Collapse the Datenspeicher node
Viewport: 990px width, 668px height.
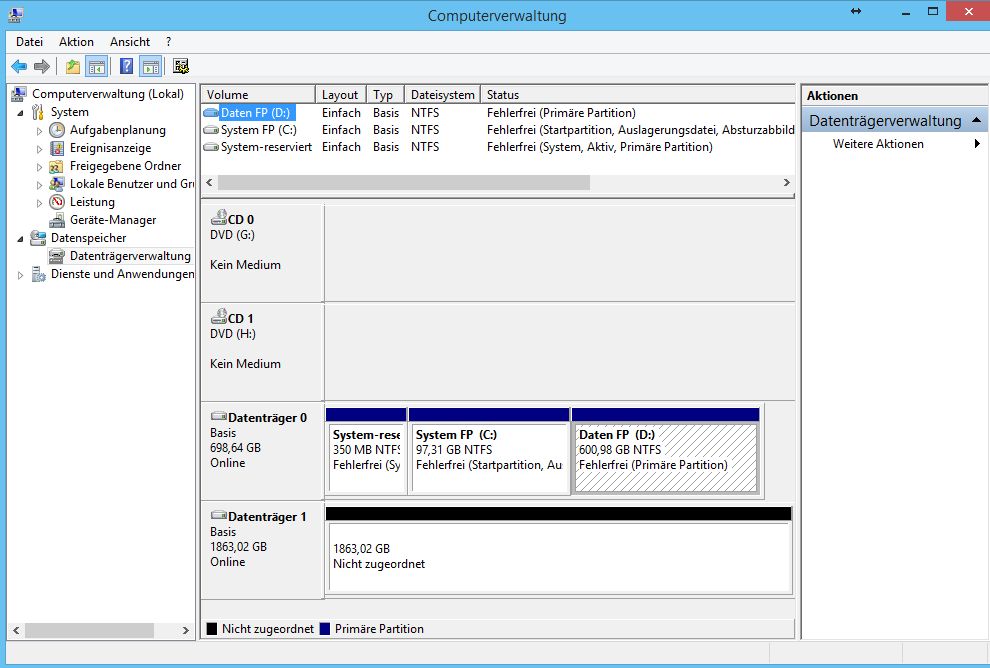click(x=21, y=239)
